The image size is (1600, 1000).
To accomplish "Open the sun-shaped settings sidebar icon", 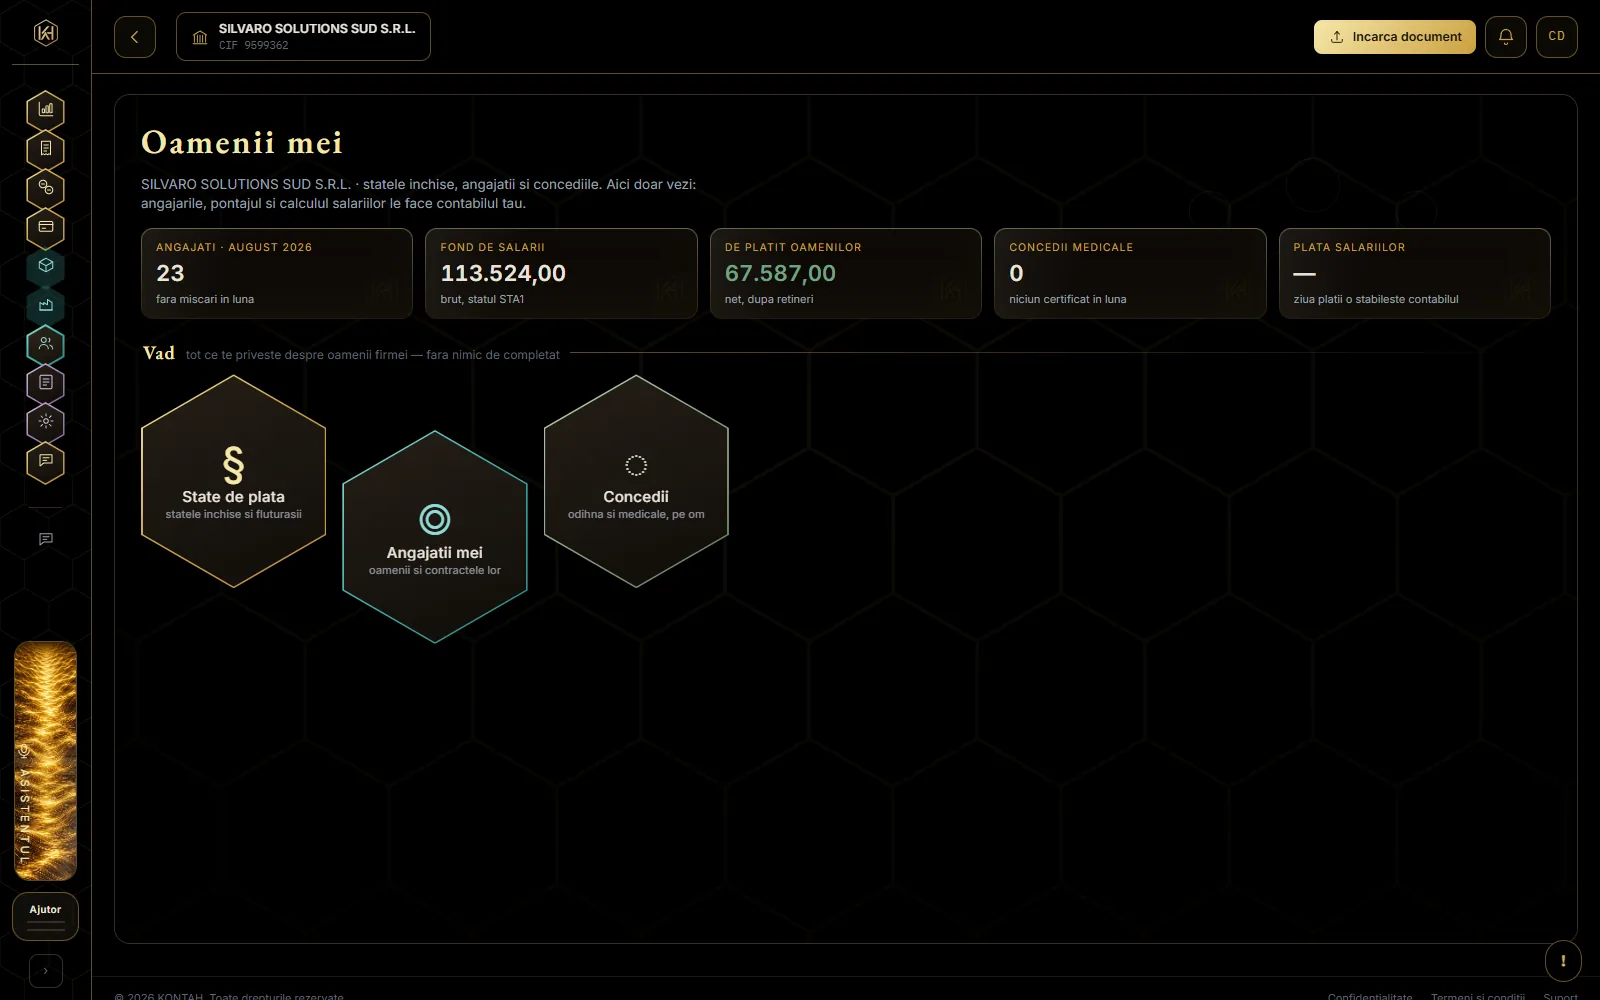I will coord(45,422).
